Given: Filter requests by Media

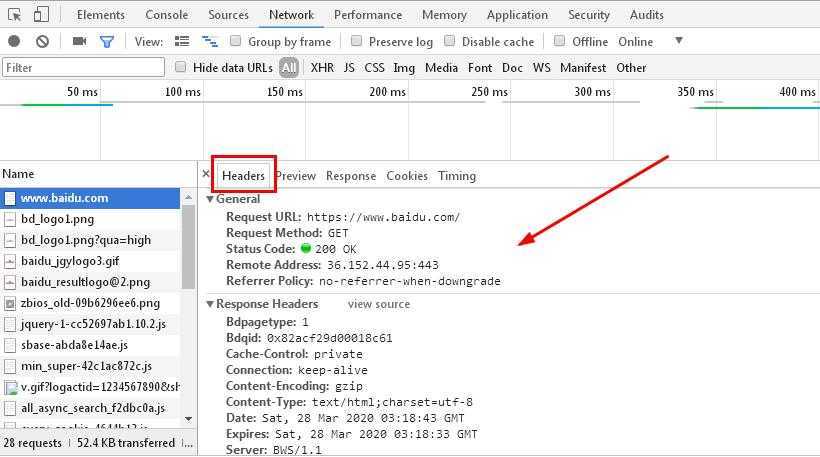Looking at the screenshot, I should (x=441, y=67).
